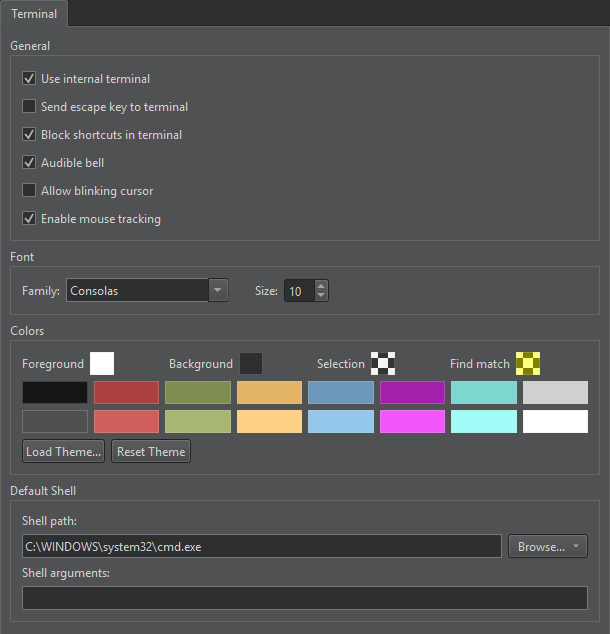Switch to the Terminal tab
The height and width of the screenshot is (634, 610).
34,14
